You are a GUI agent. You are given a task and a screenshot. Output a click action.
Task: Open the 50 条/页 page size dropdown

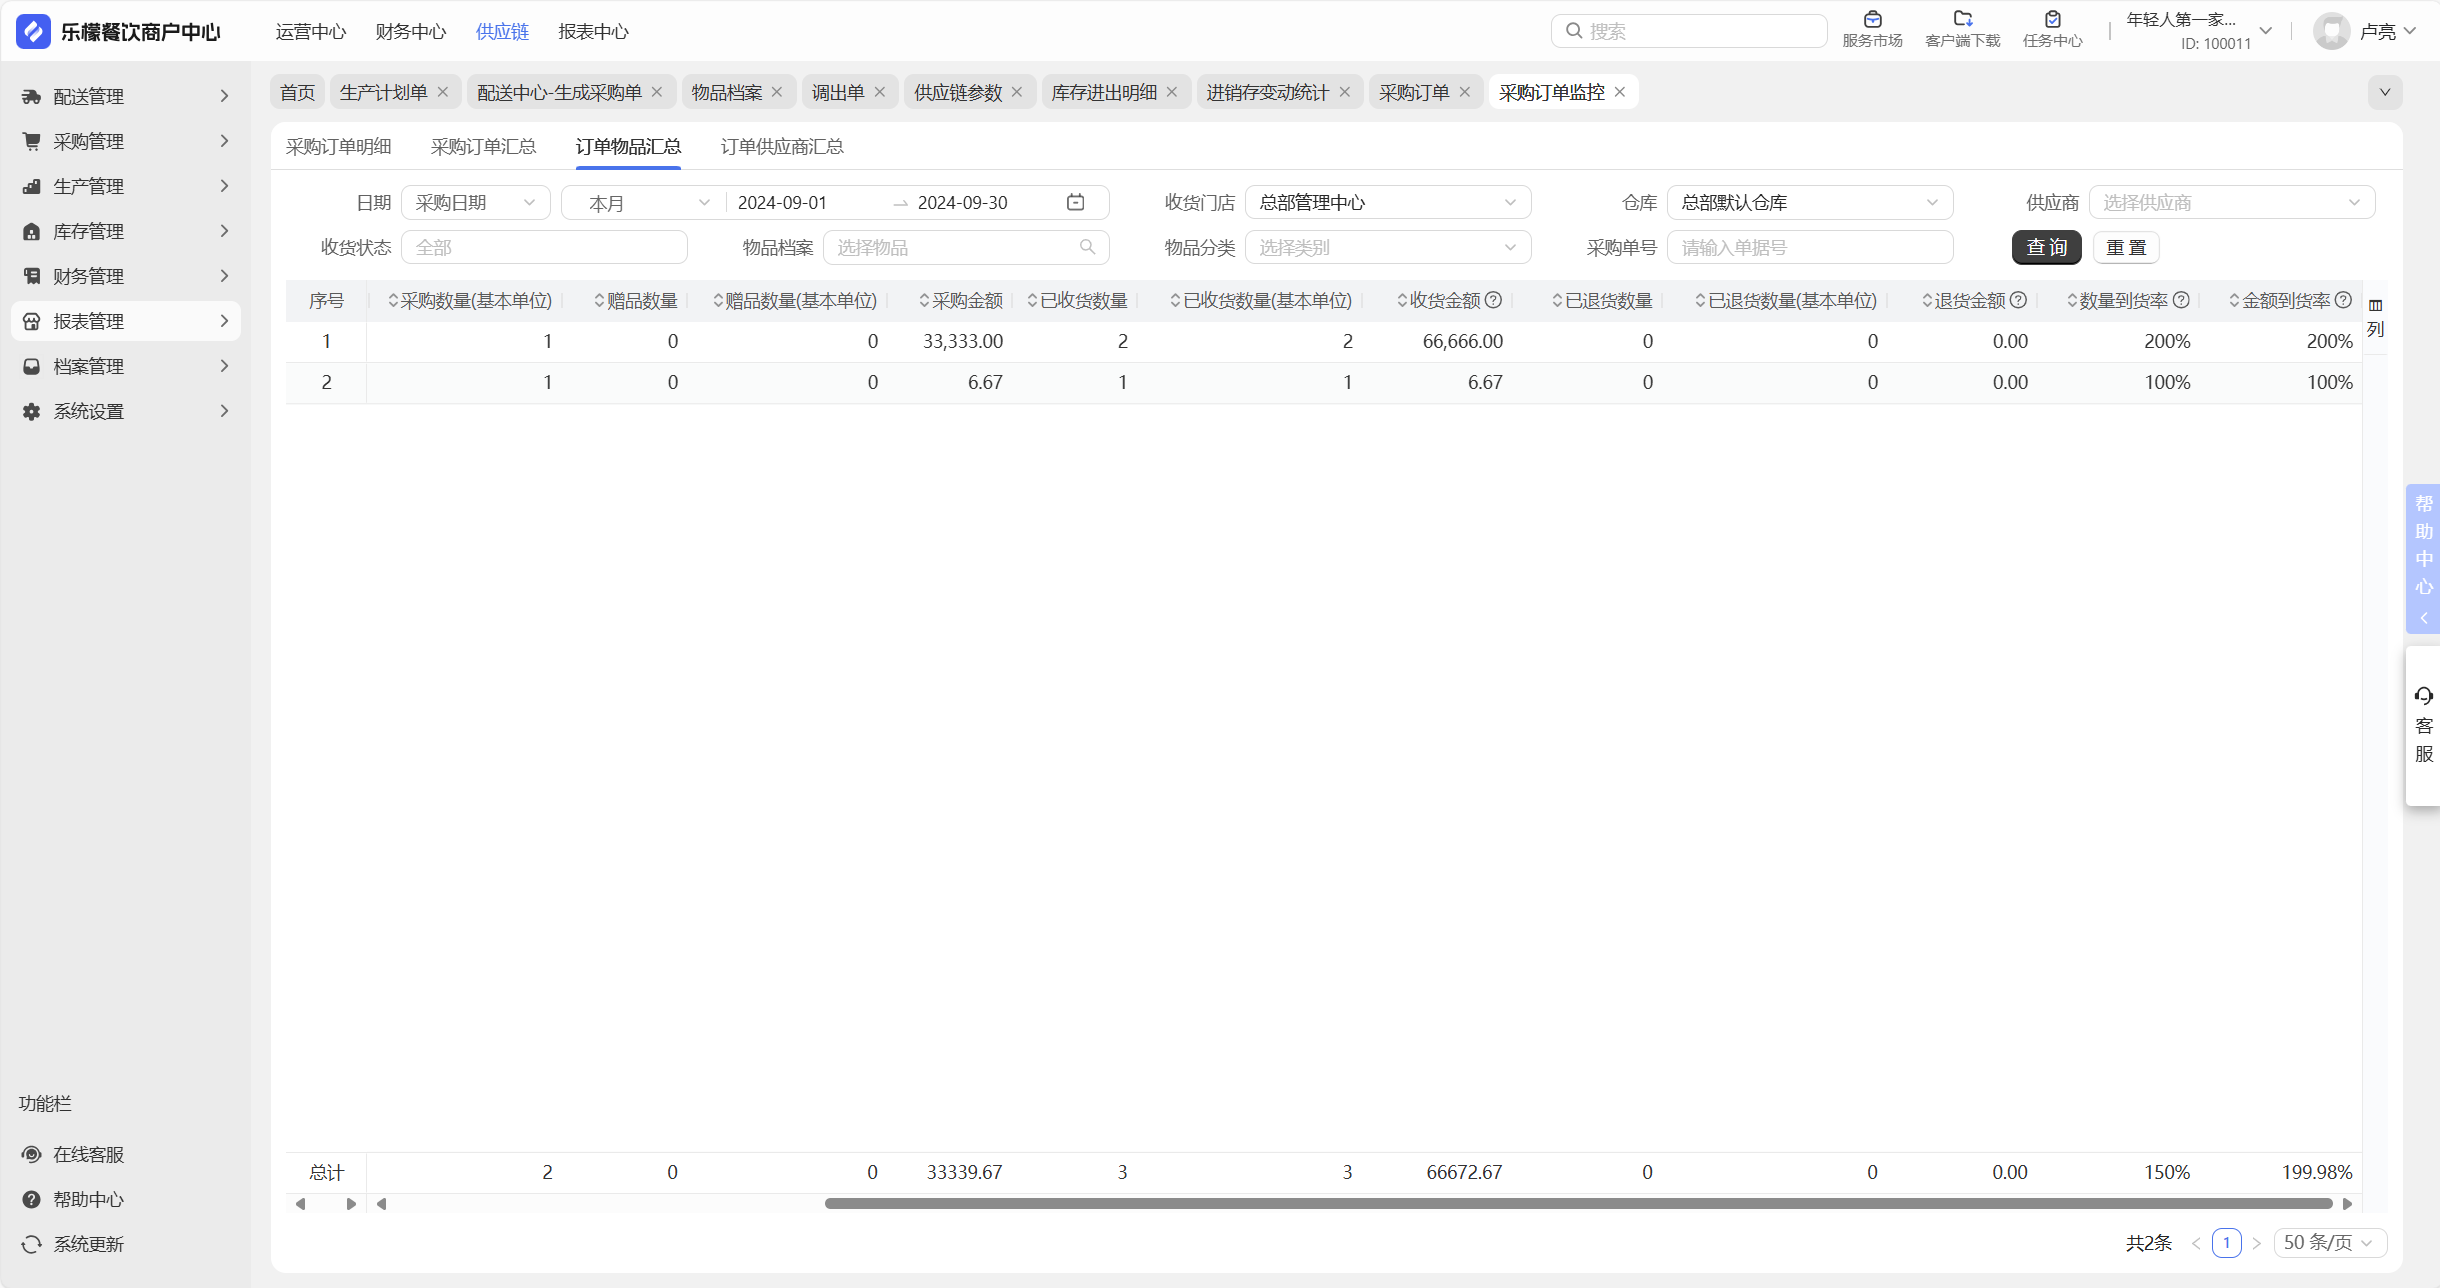point(2329,1242)
